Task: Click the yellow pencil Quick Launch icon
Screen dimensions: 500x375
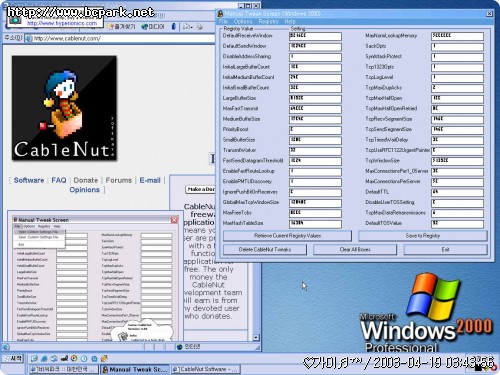Action: coord(104,359)
